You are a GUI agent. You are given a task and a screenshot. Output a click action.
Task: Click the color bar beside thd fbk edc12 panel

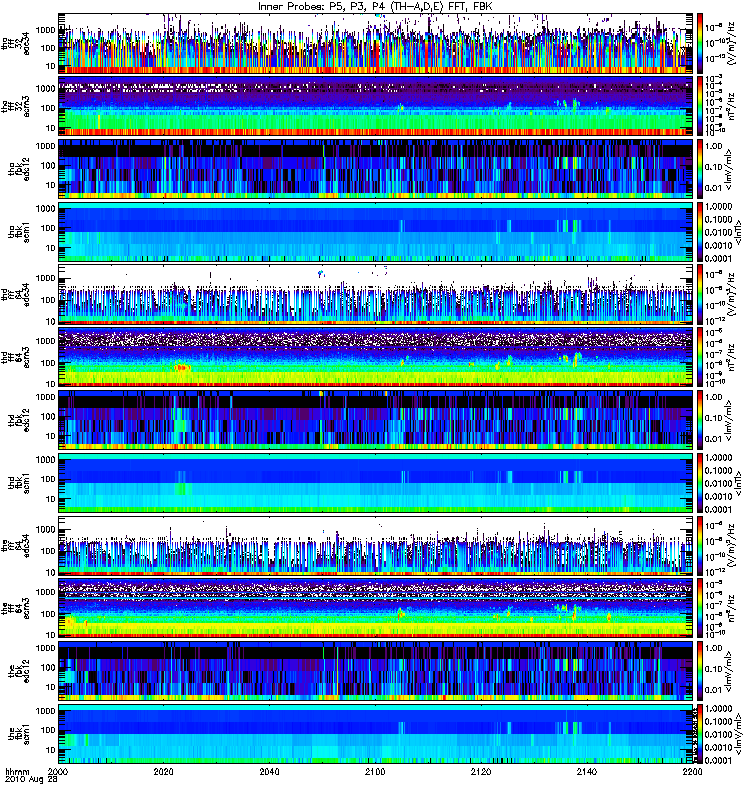click(701, 420)
